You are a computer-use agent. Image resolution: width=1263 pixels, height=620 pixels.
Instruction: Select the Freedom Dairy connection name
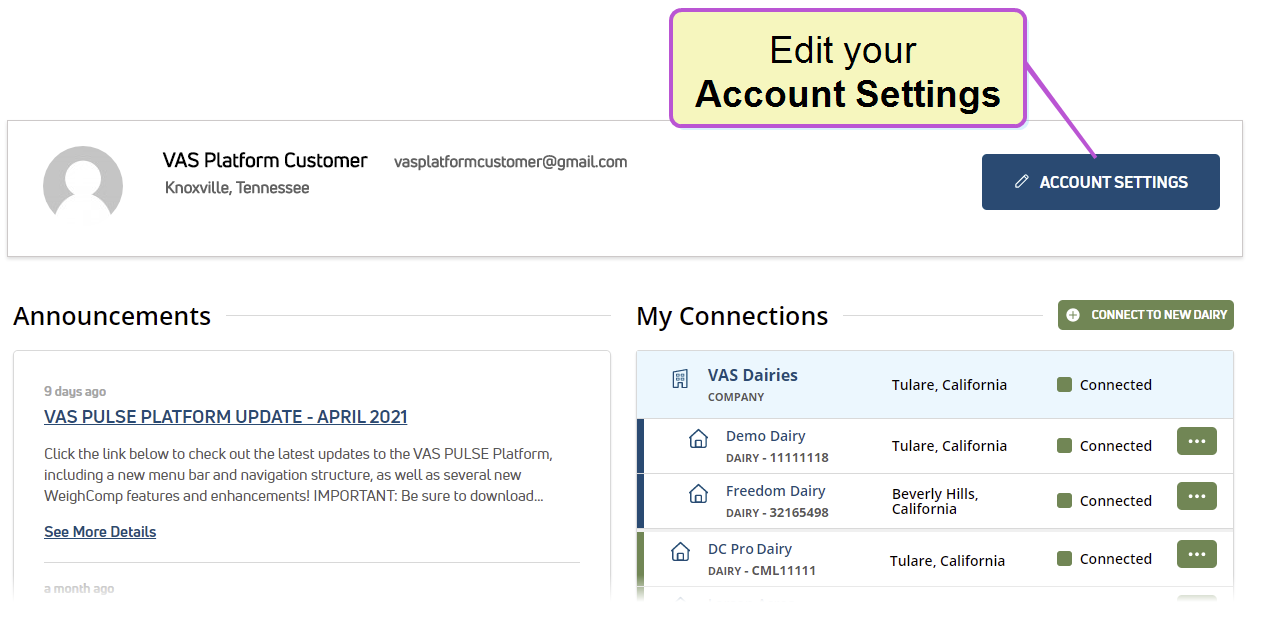(x=776, y=491)
